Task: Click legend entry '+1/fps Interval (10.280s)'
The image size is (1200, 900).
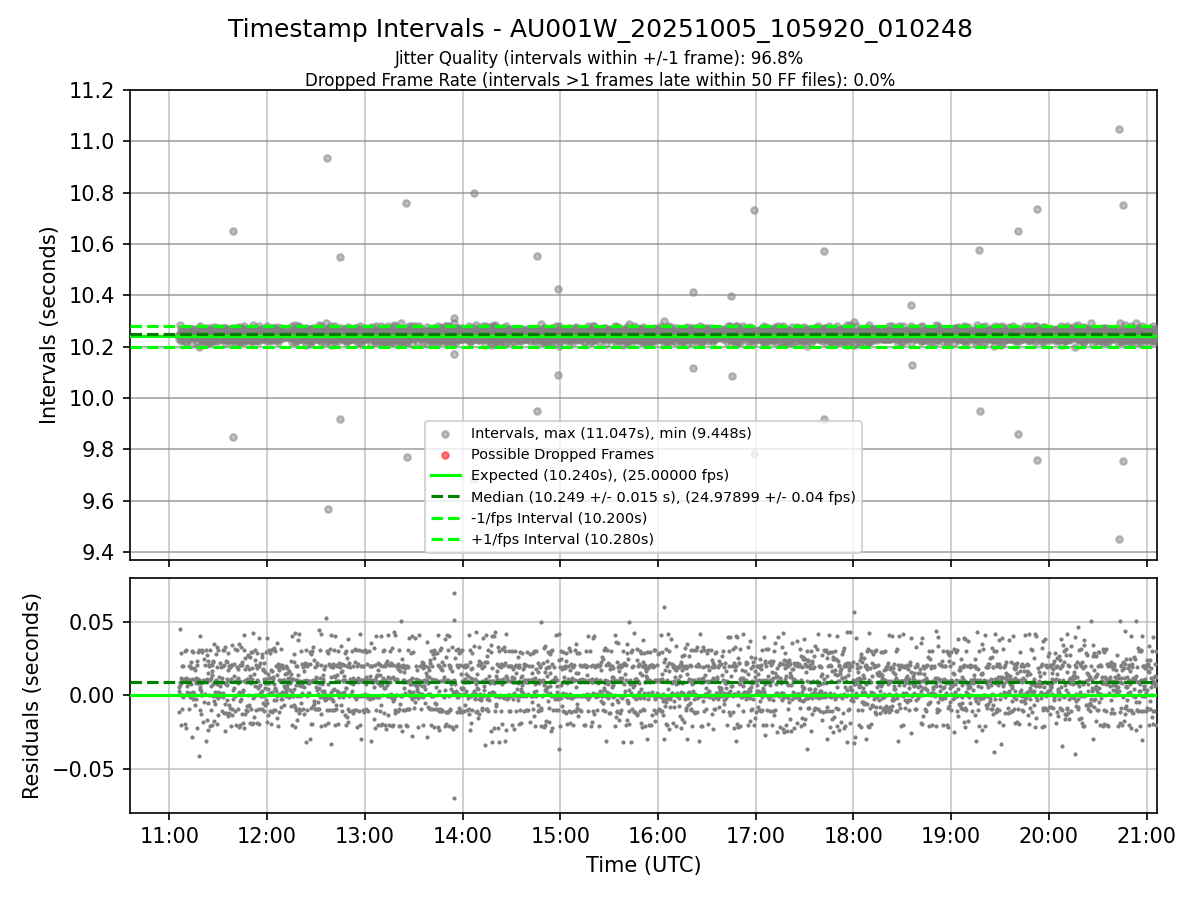Action: (x=562, y=539)
